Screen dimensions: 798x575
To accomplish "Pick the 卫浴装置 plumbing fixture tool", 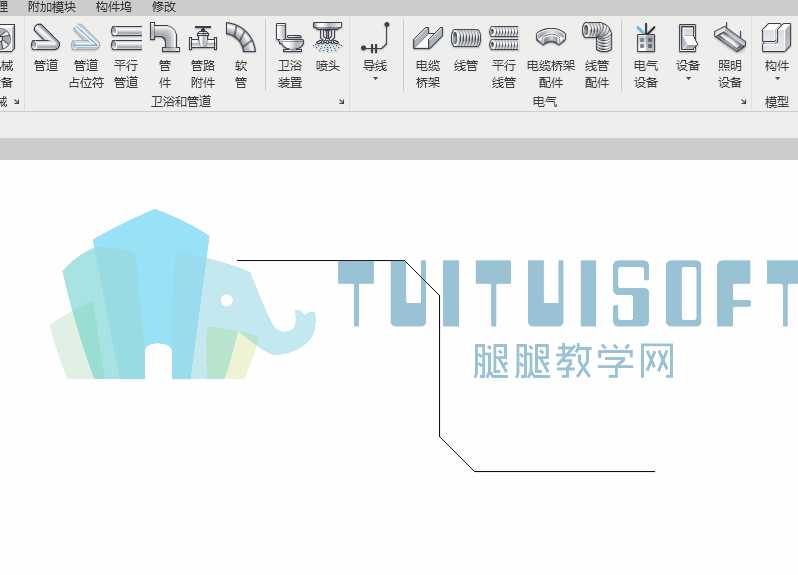I will click(x=290, y=55).
